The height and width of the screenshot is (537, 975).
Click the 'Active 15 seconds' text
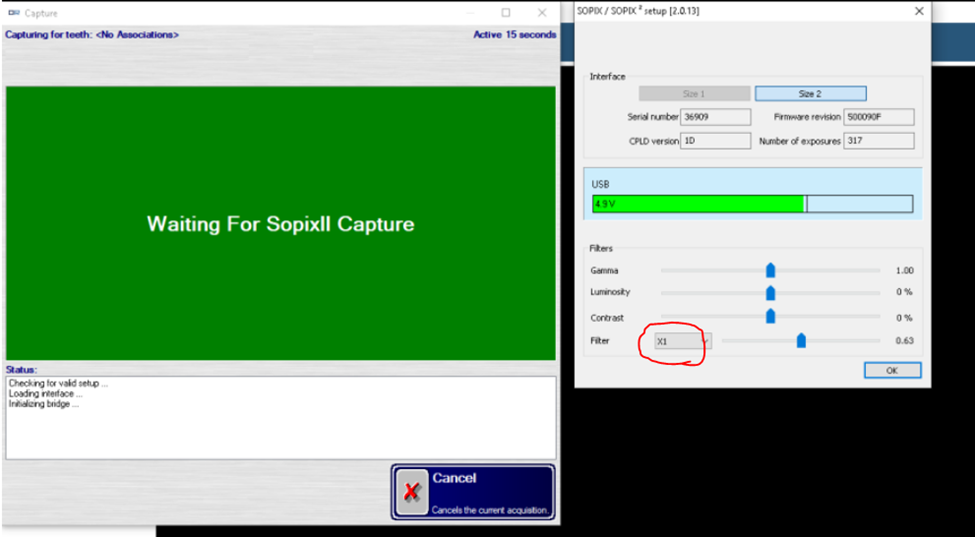pyautogui.click(x=515, y=35)
